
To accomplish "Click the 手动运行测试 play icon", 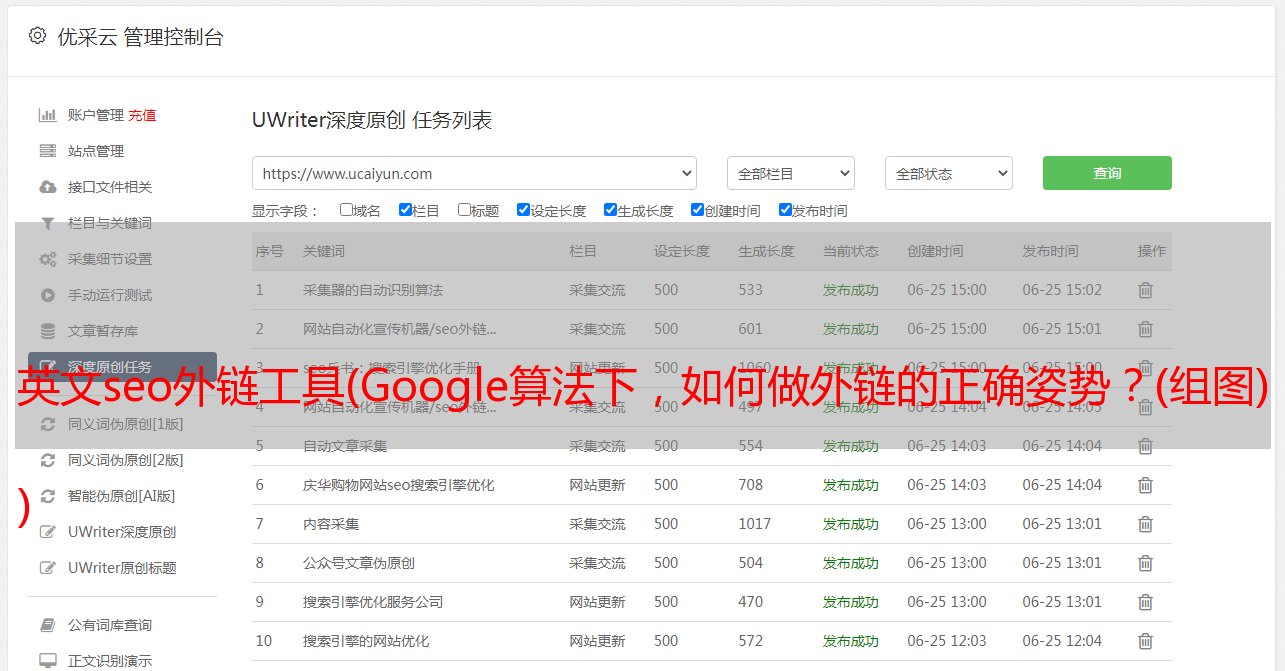I will (47, 295).
